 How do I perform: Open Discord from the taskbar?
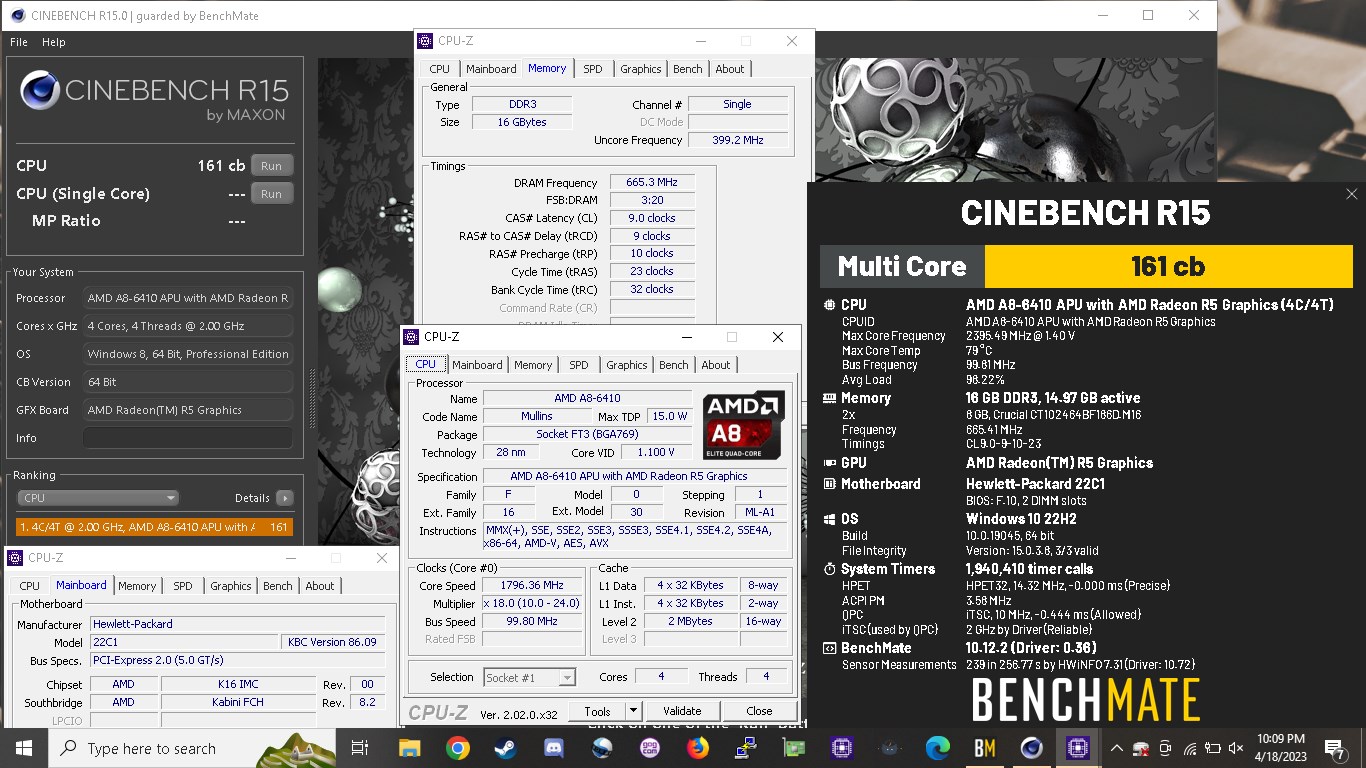[x=554, y=748]
